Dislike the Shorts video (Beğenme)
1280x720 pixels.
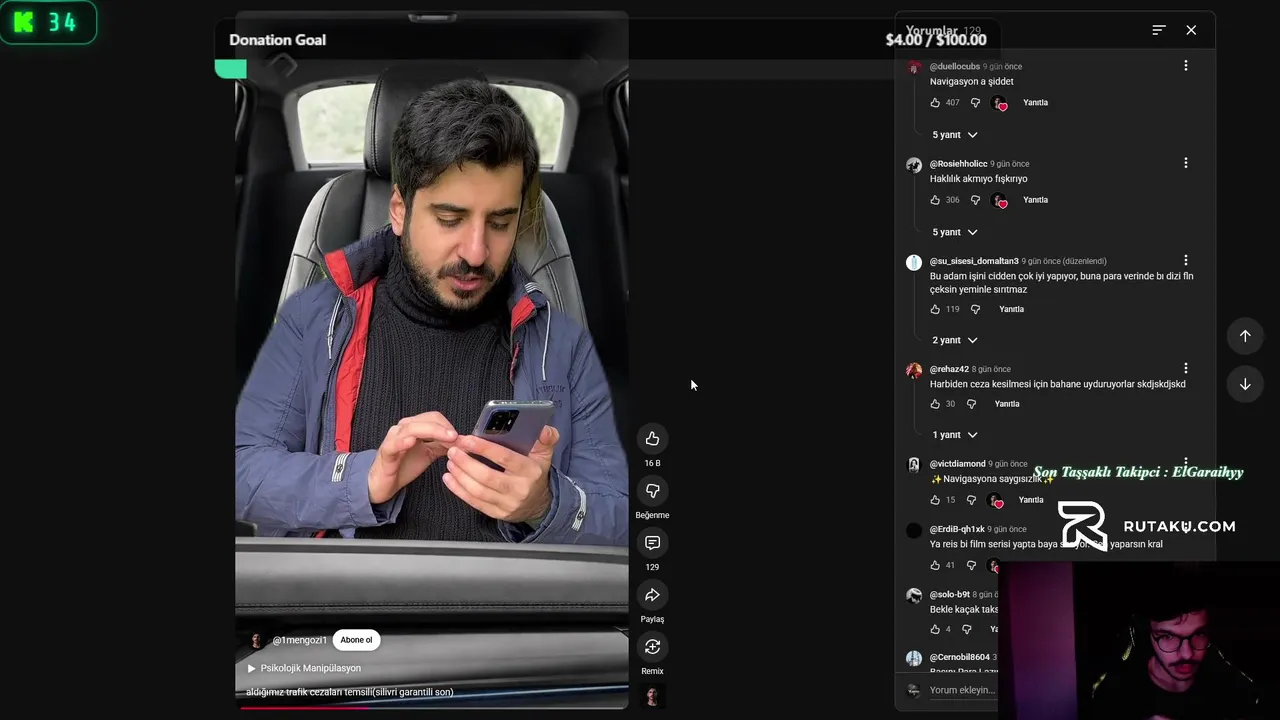(x=652, y=491)
